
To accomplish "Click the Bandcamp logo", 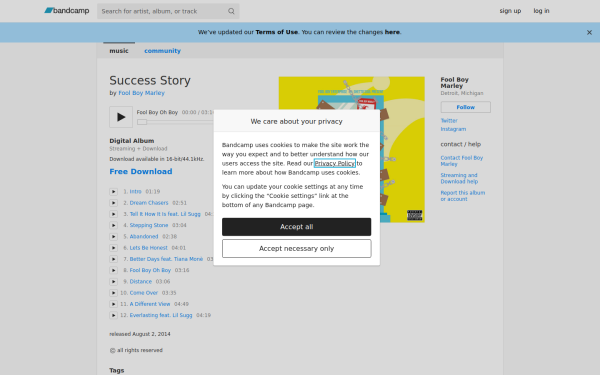I will pyautogui.click(x=67, y=11).
